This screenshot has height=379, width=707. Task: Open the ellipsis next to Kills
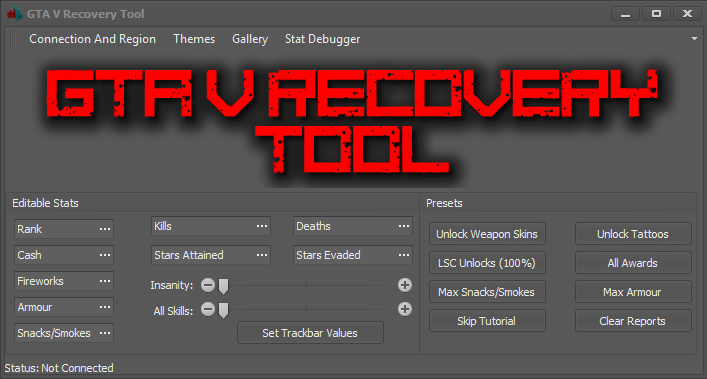pyautogui.click(x=262, y=226)
